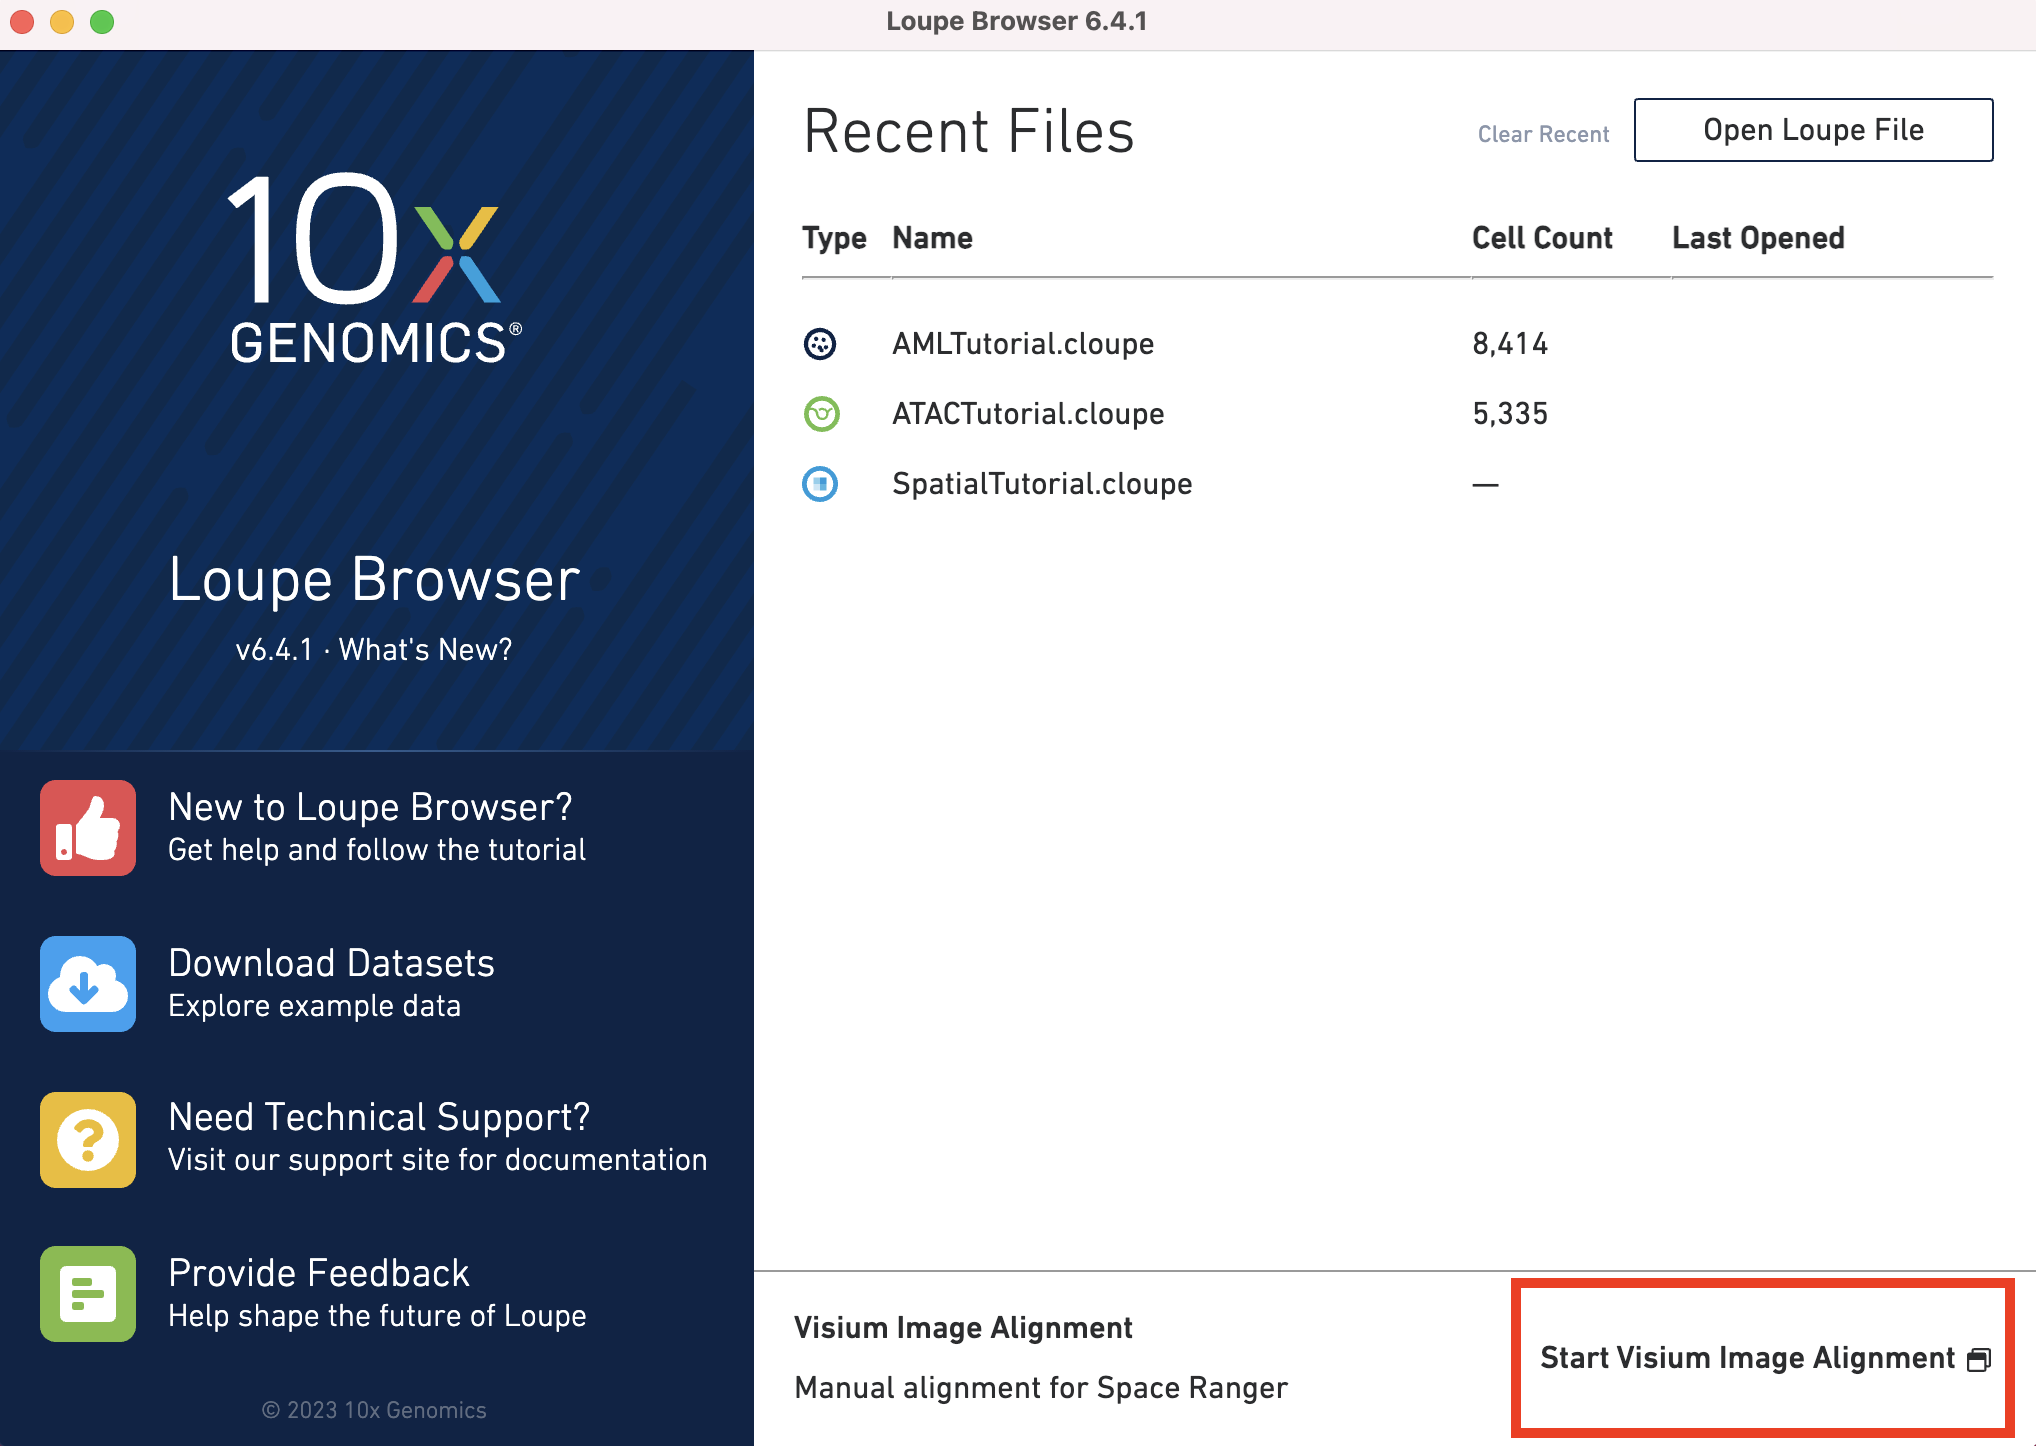
Task: Click the Open Loupe File button
Action: [x=1813, y=130]
